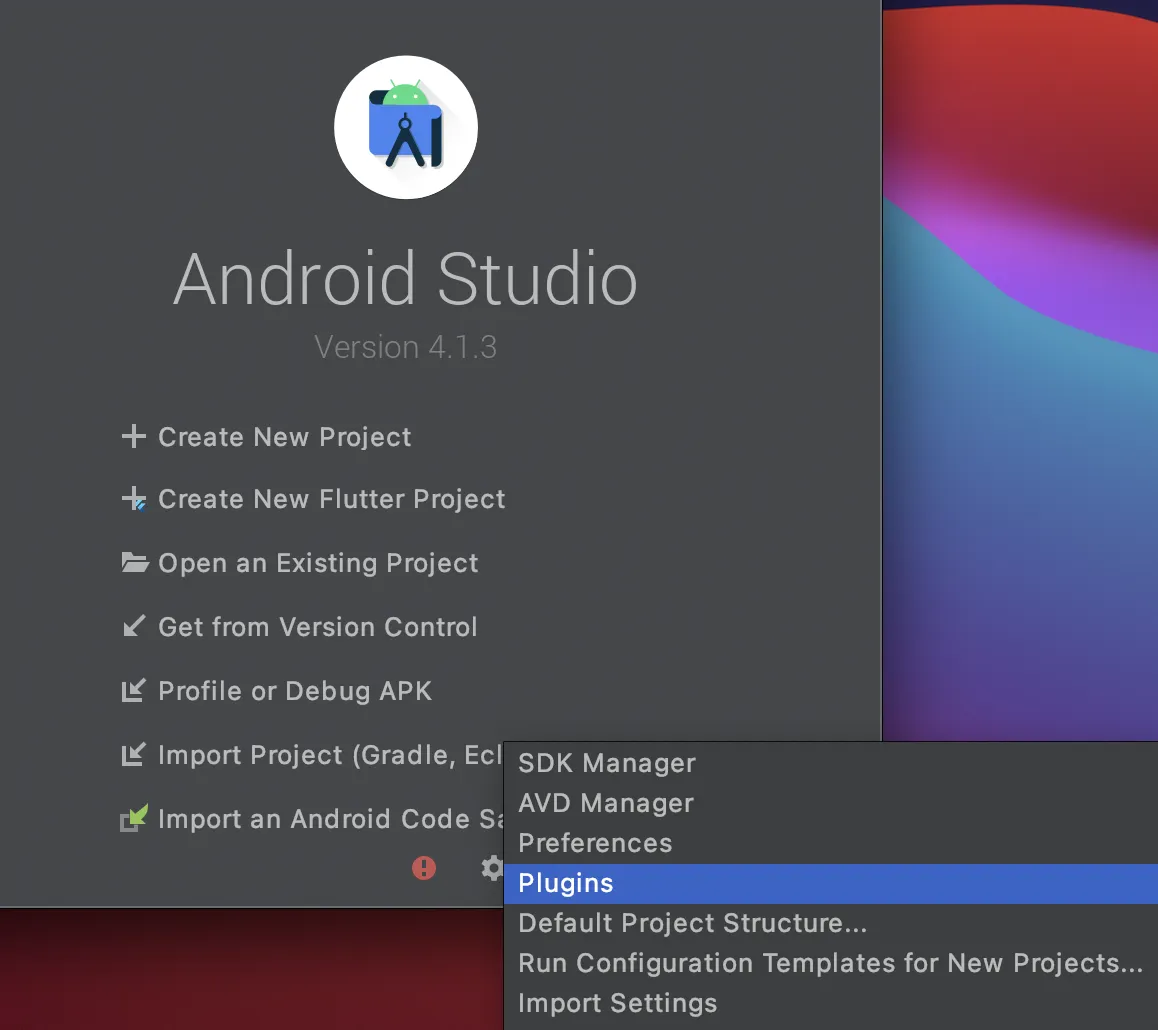Click the import icon beside Profile or Debug APK
Screen dimensions: 1158x1030
tap(134, 690)
